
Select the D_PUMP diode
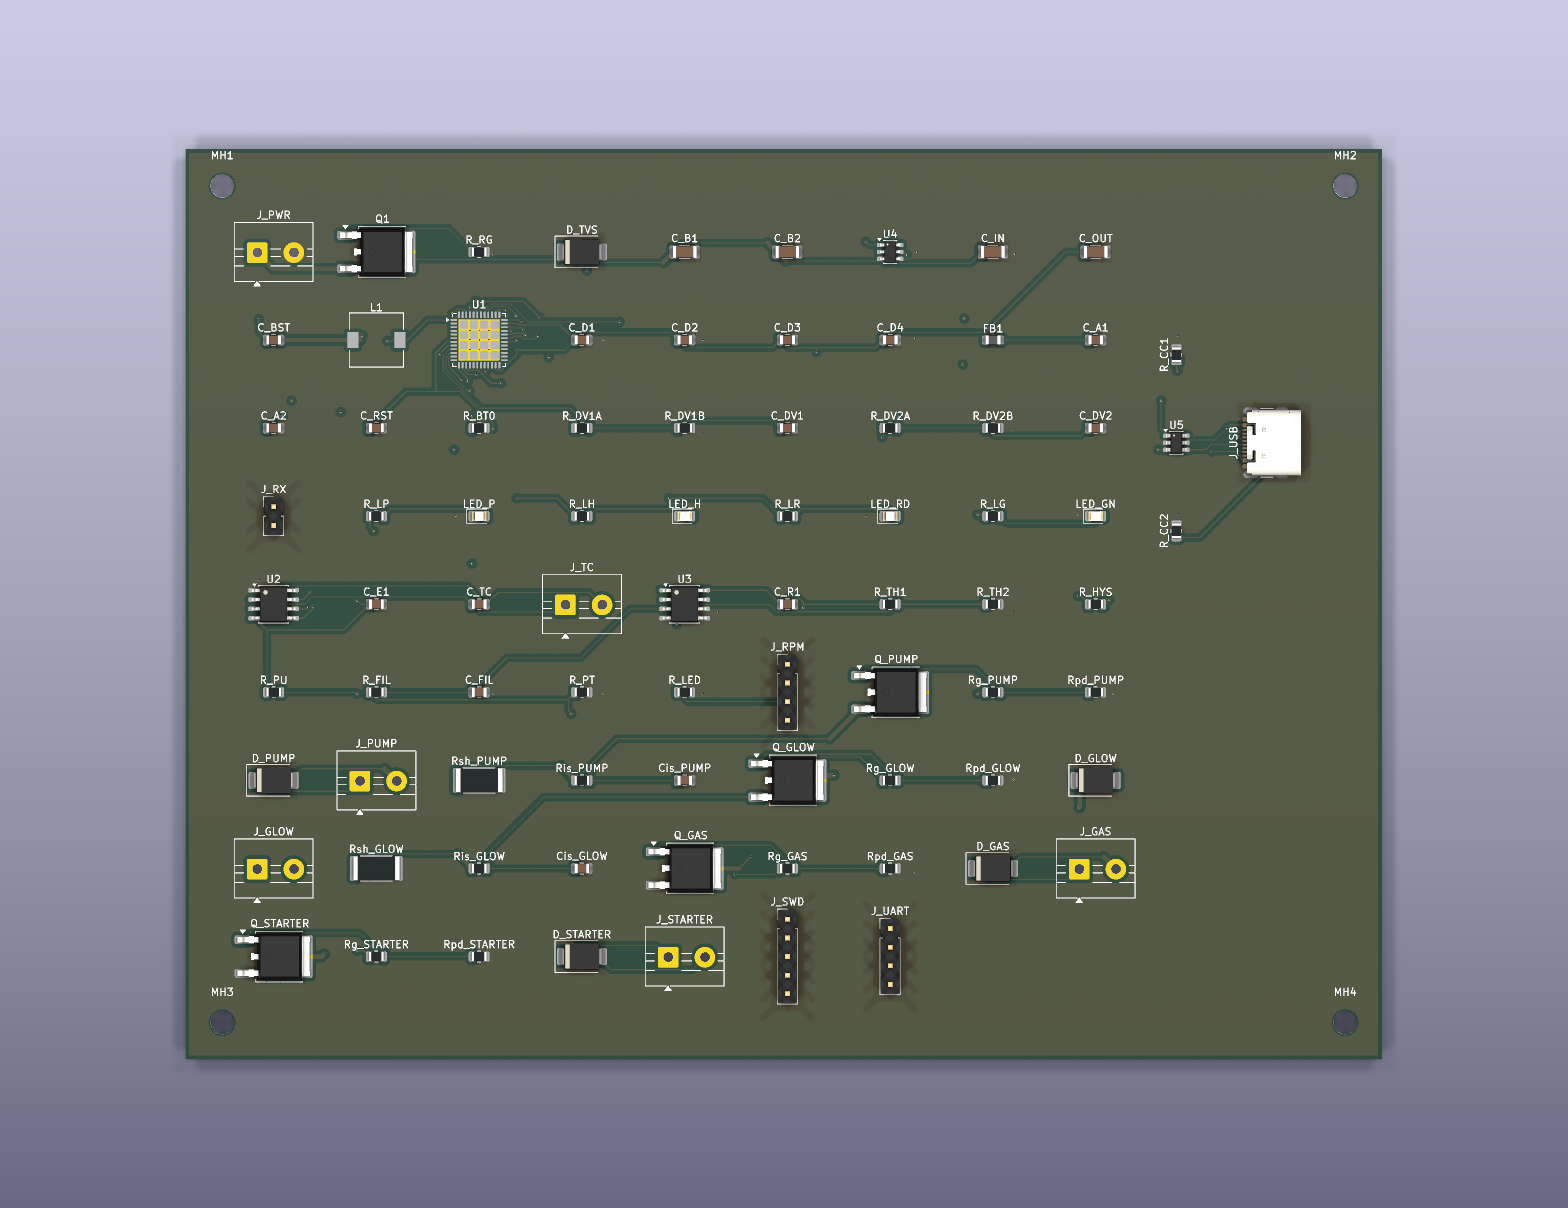273,780
